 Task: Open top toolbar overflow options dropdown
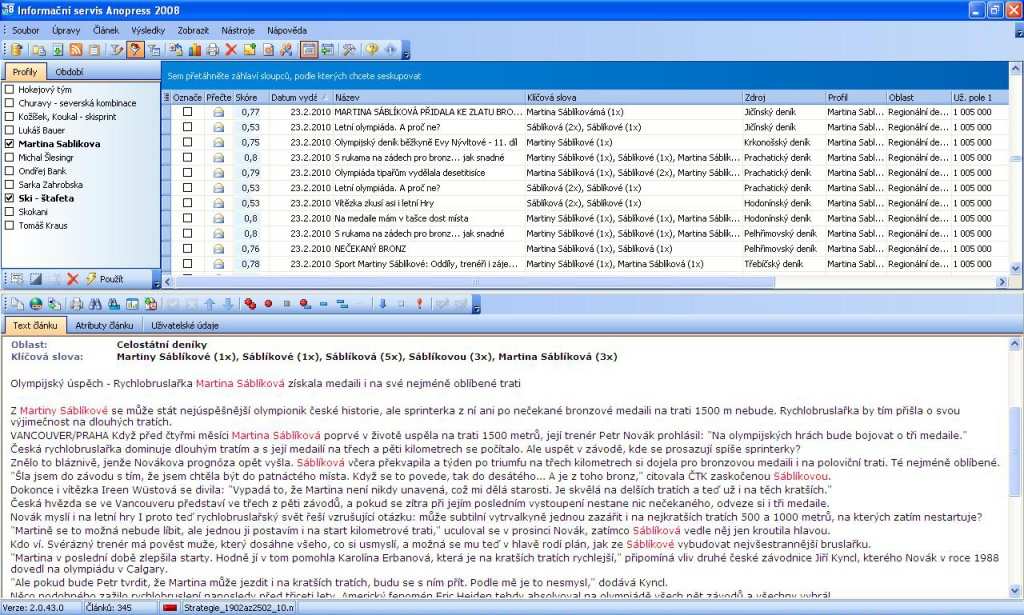tap(406, 51)
